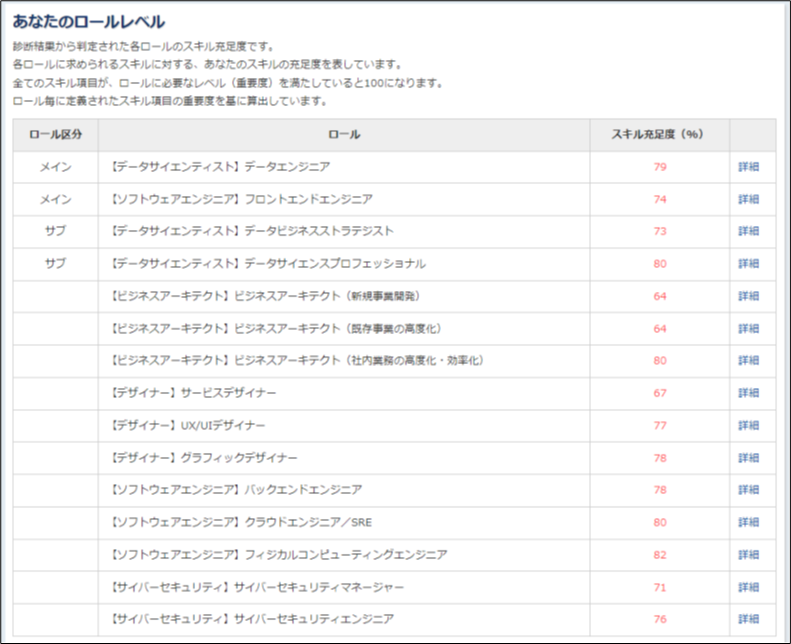Click role text ビジネスアーキテクト(新規事業開発)

click(327, 296)
